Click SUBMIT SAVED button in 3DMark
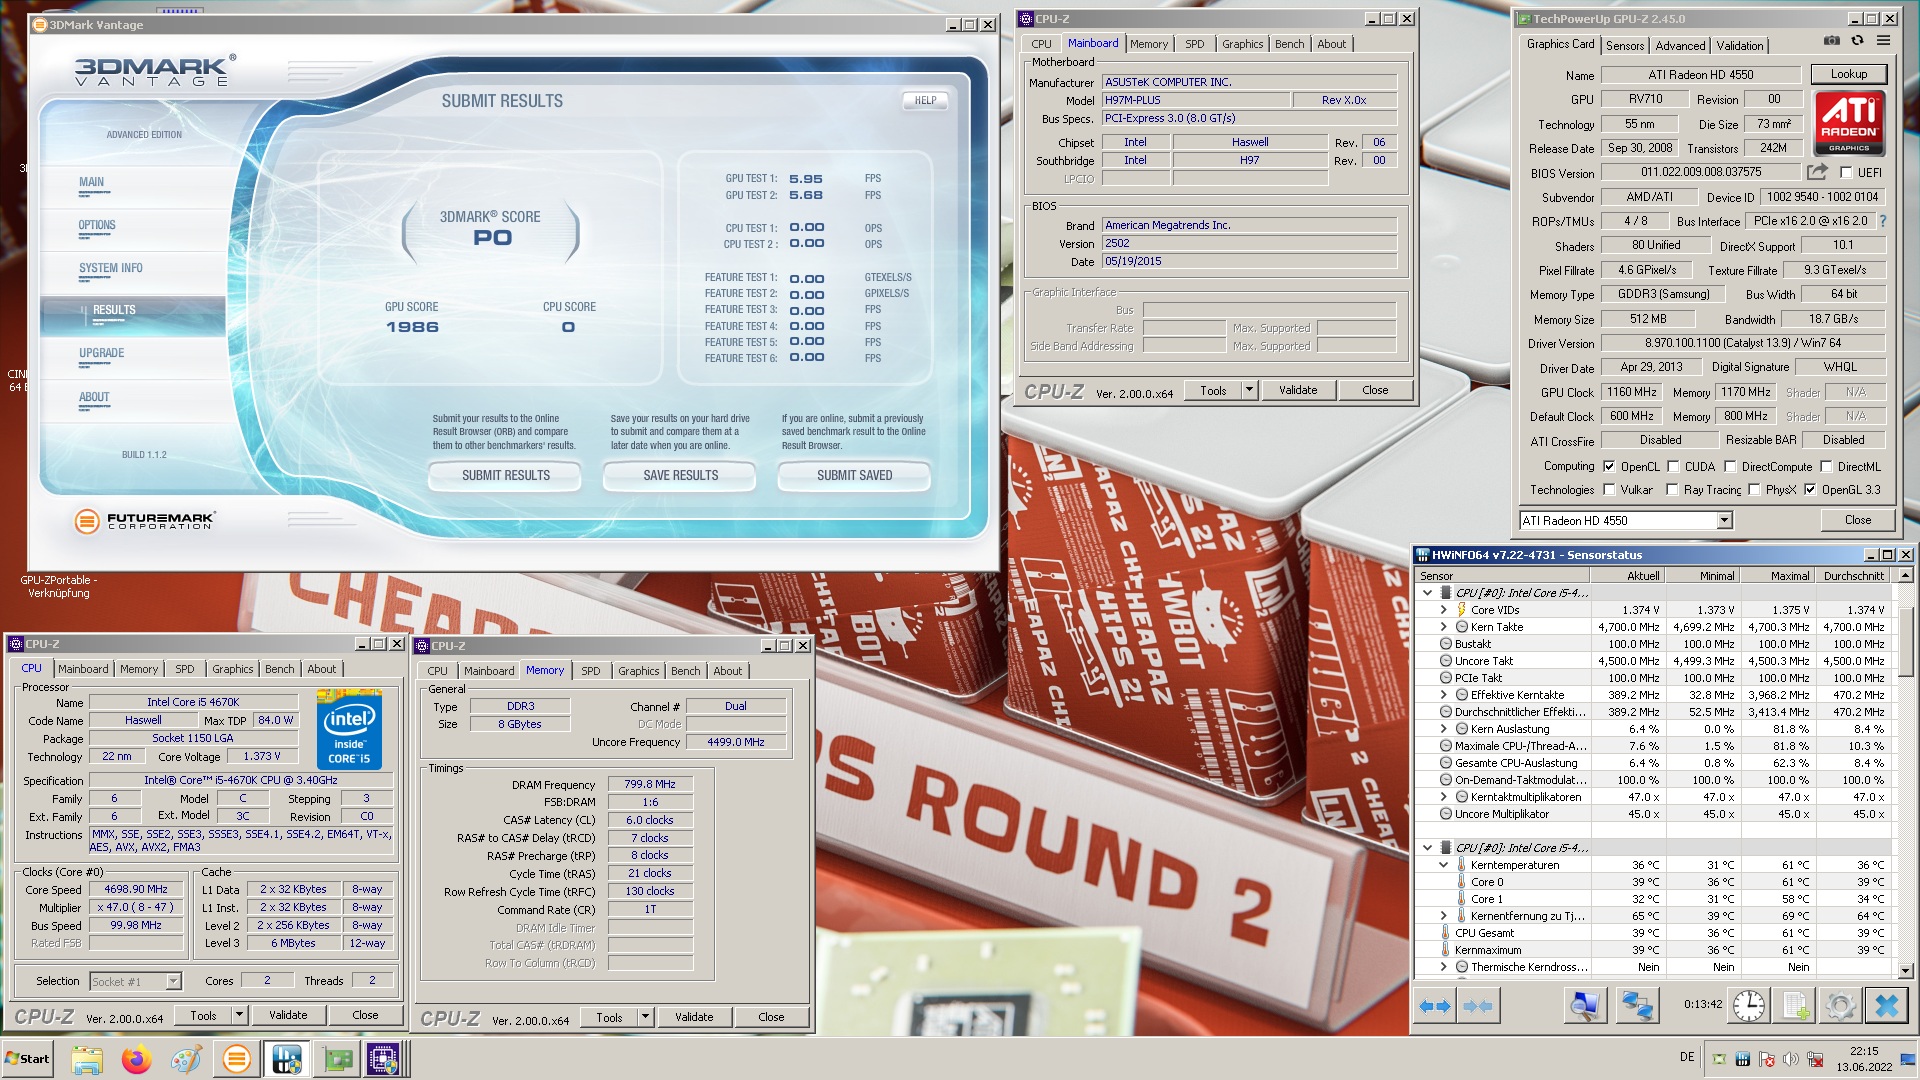This screenshot has height=1080, width=1920. point(854,475)
